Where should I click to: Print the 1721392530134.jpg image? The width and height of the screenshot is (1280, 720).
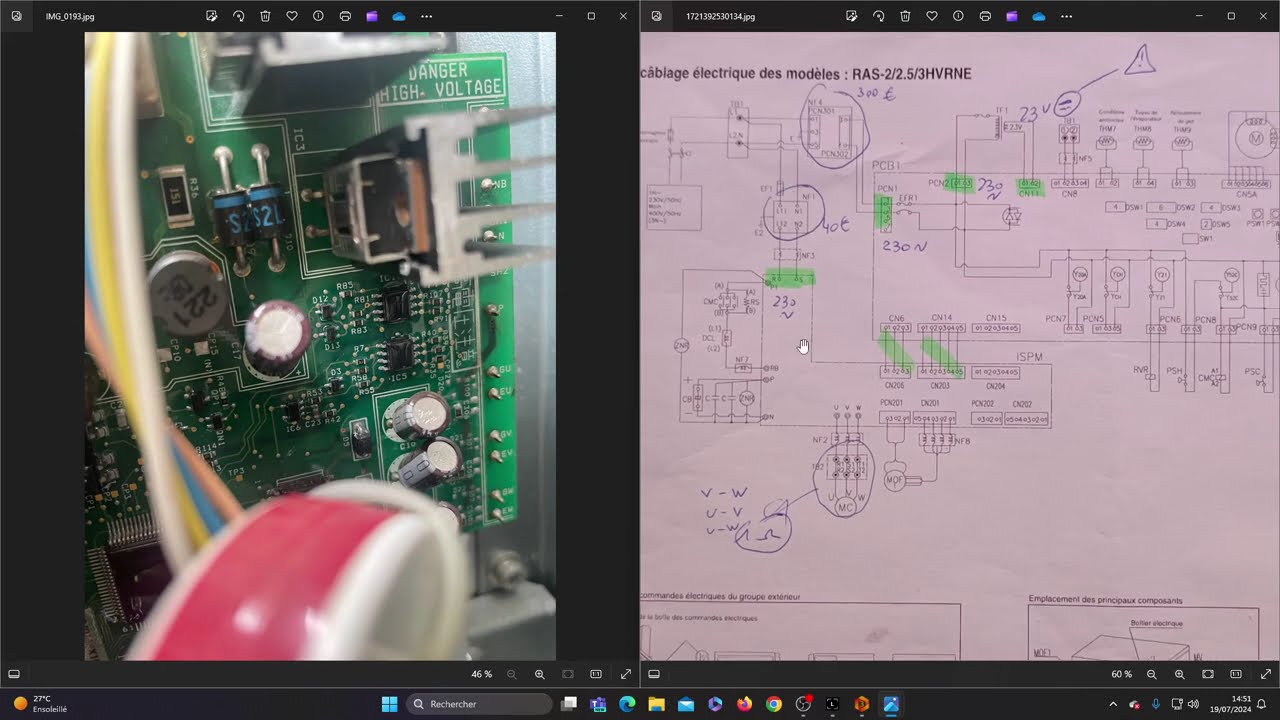[985, 16]
